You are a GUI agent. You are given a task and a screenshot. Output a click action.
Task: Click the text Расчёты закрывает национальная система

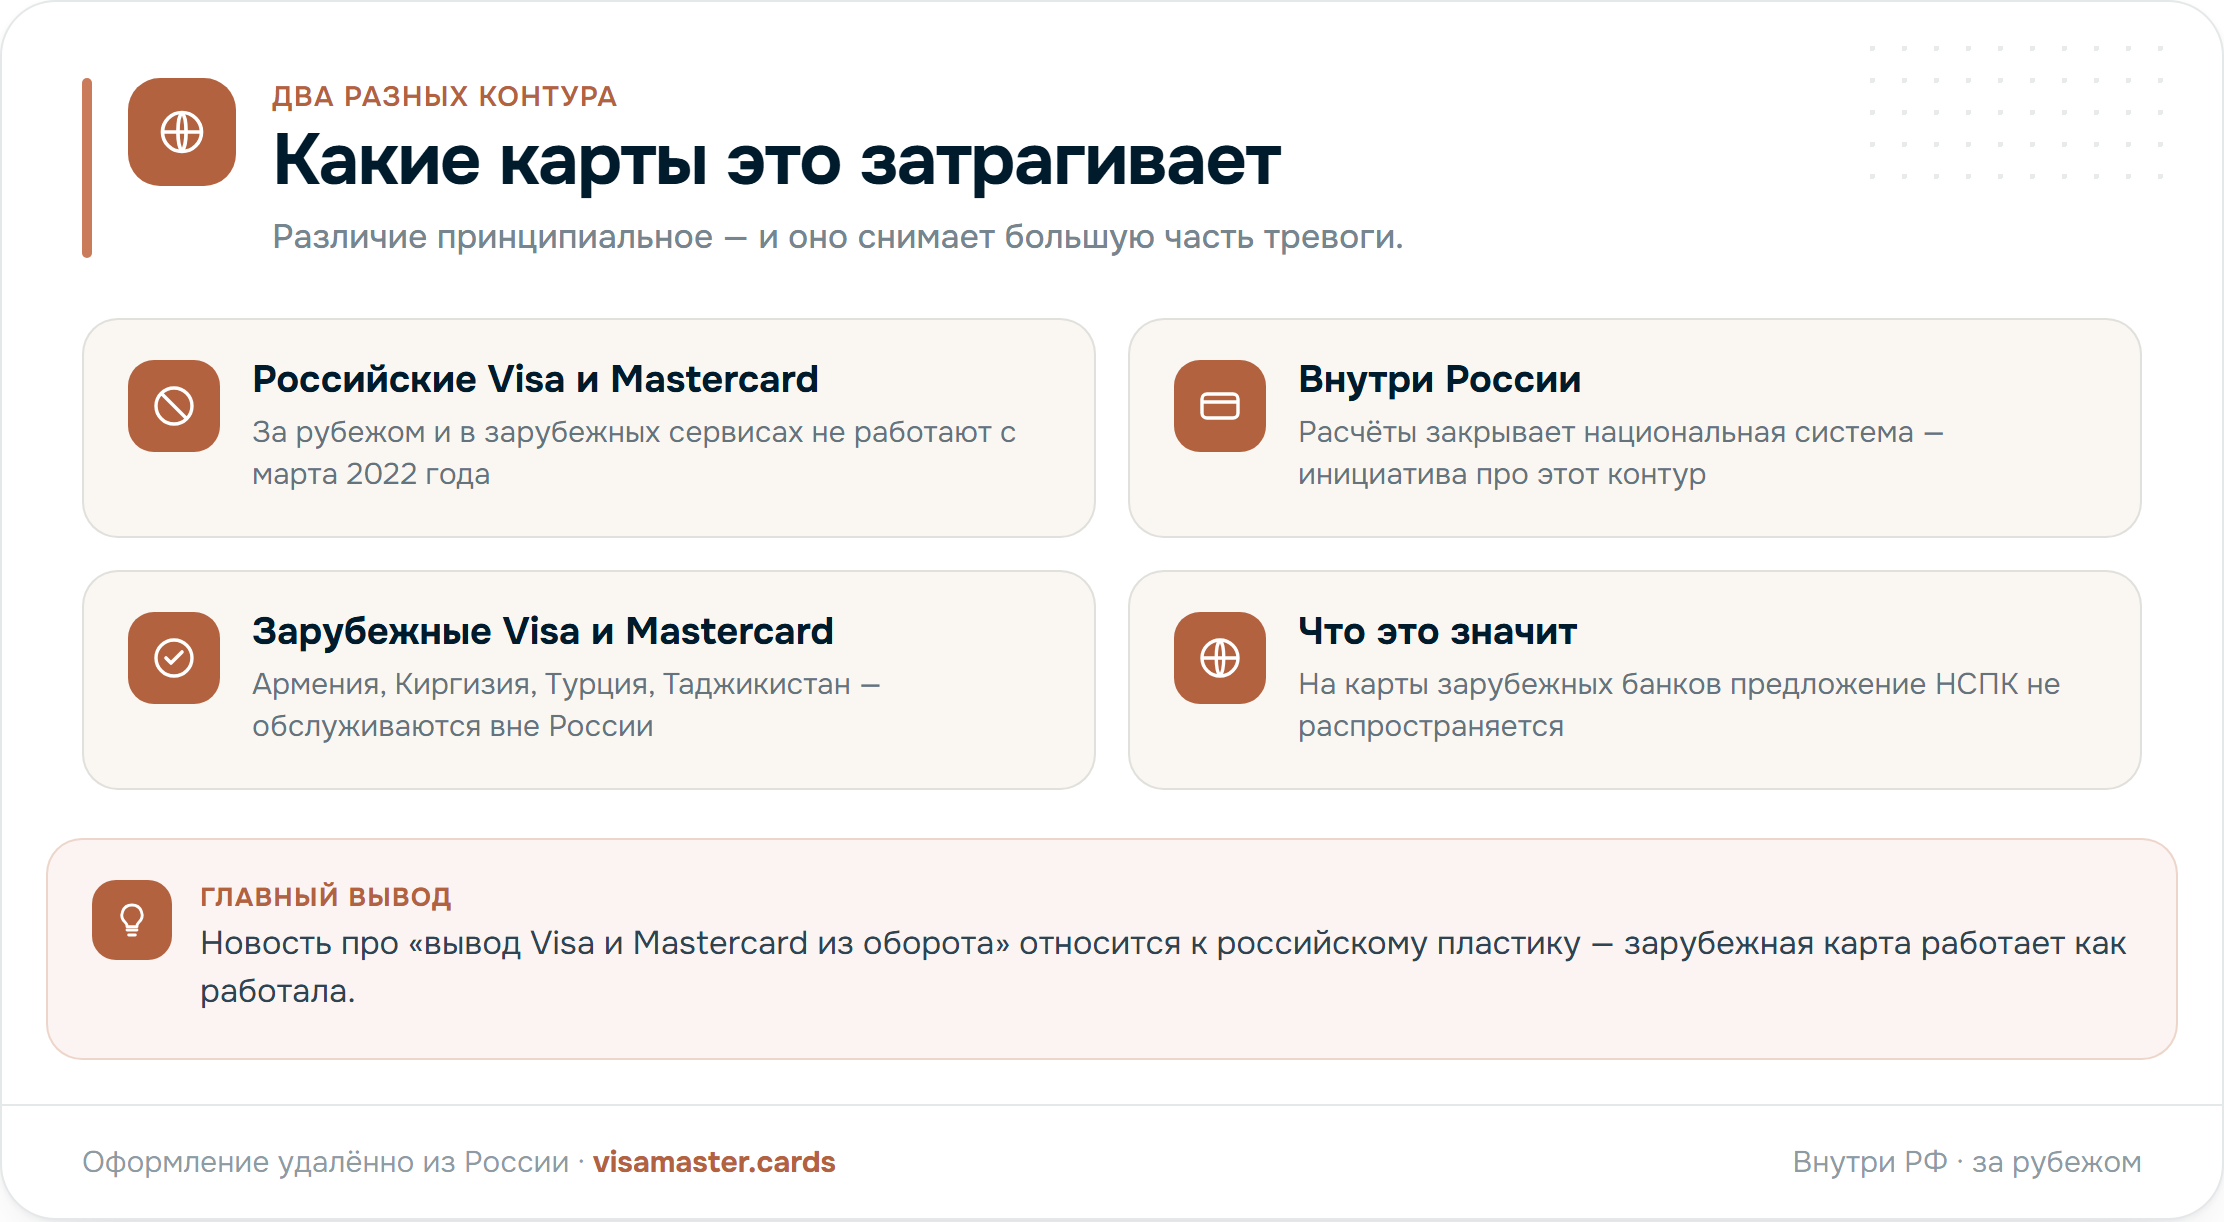pyautogui.click(x=1621, y=453)
